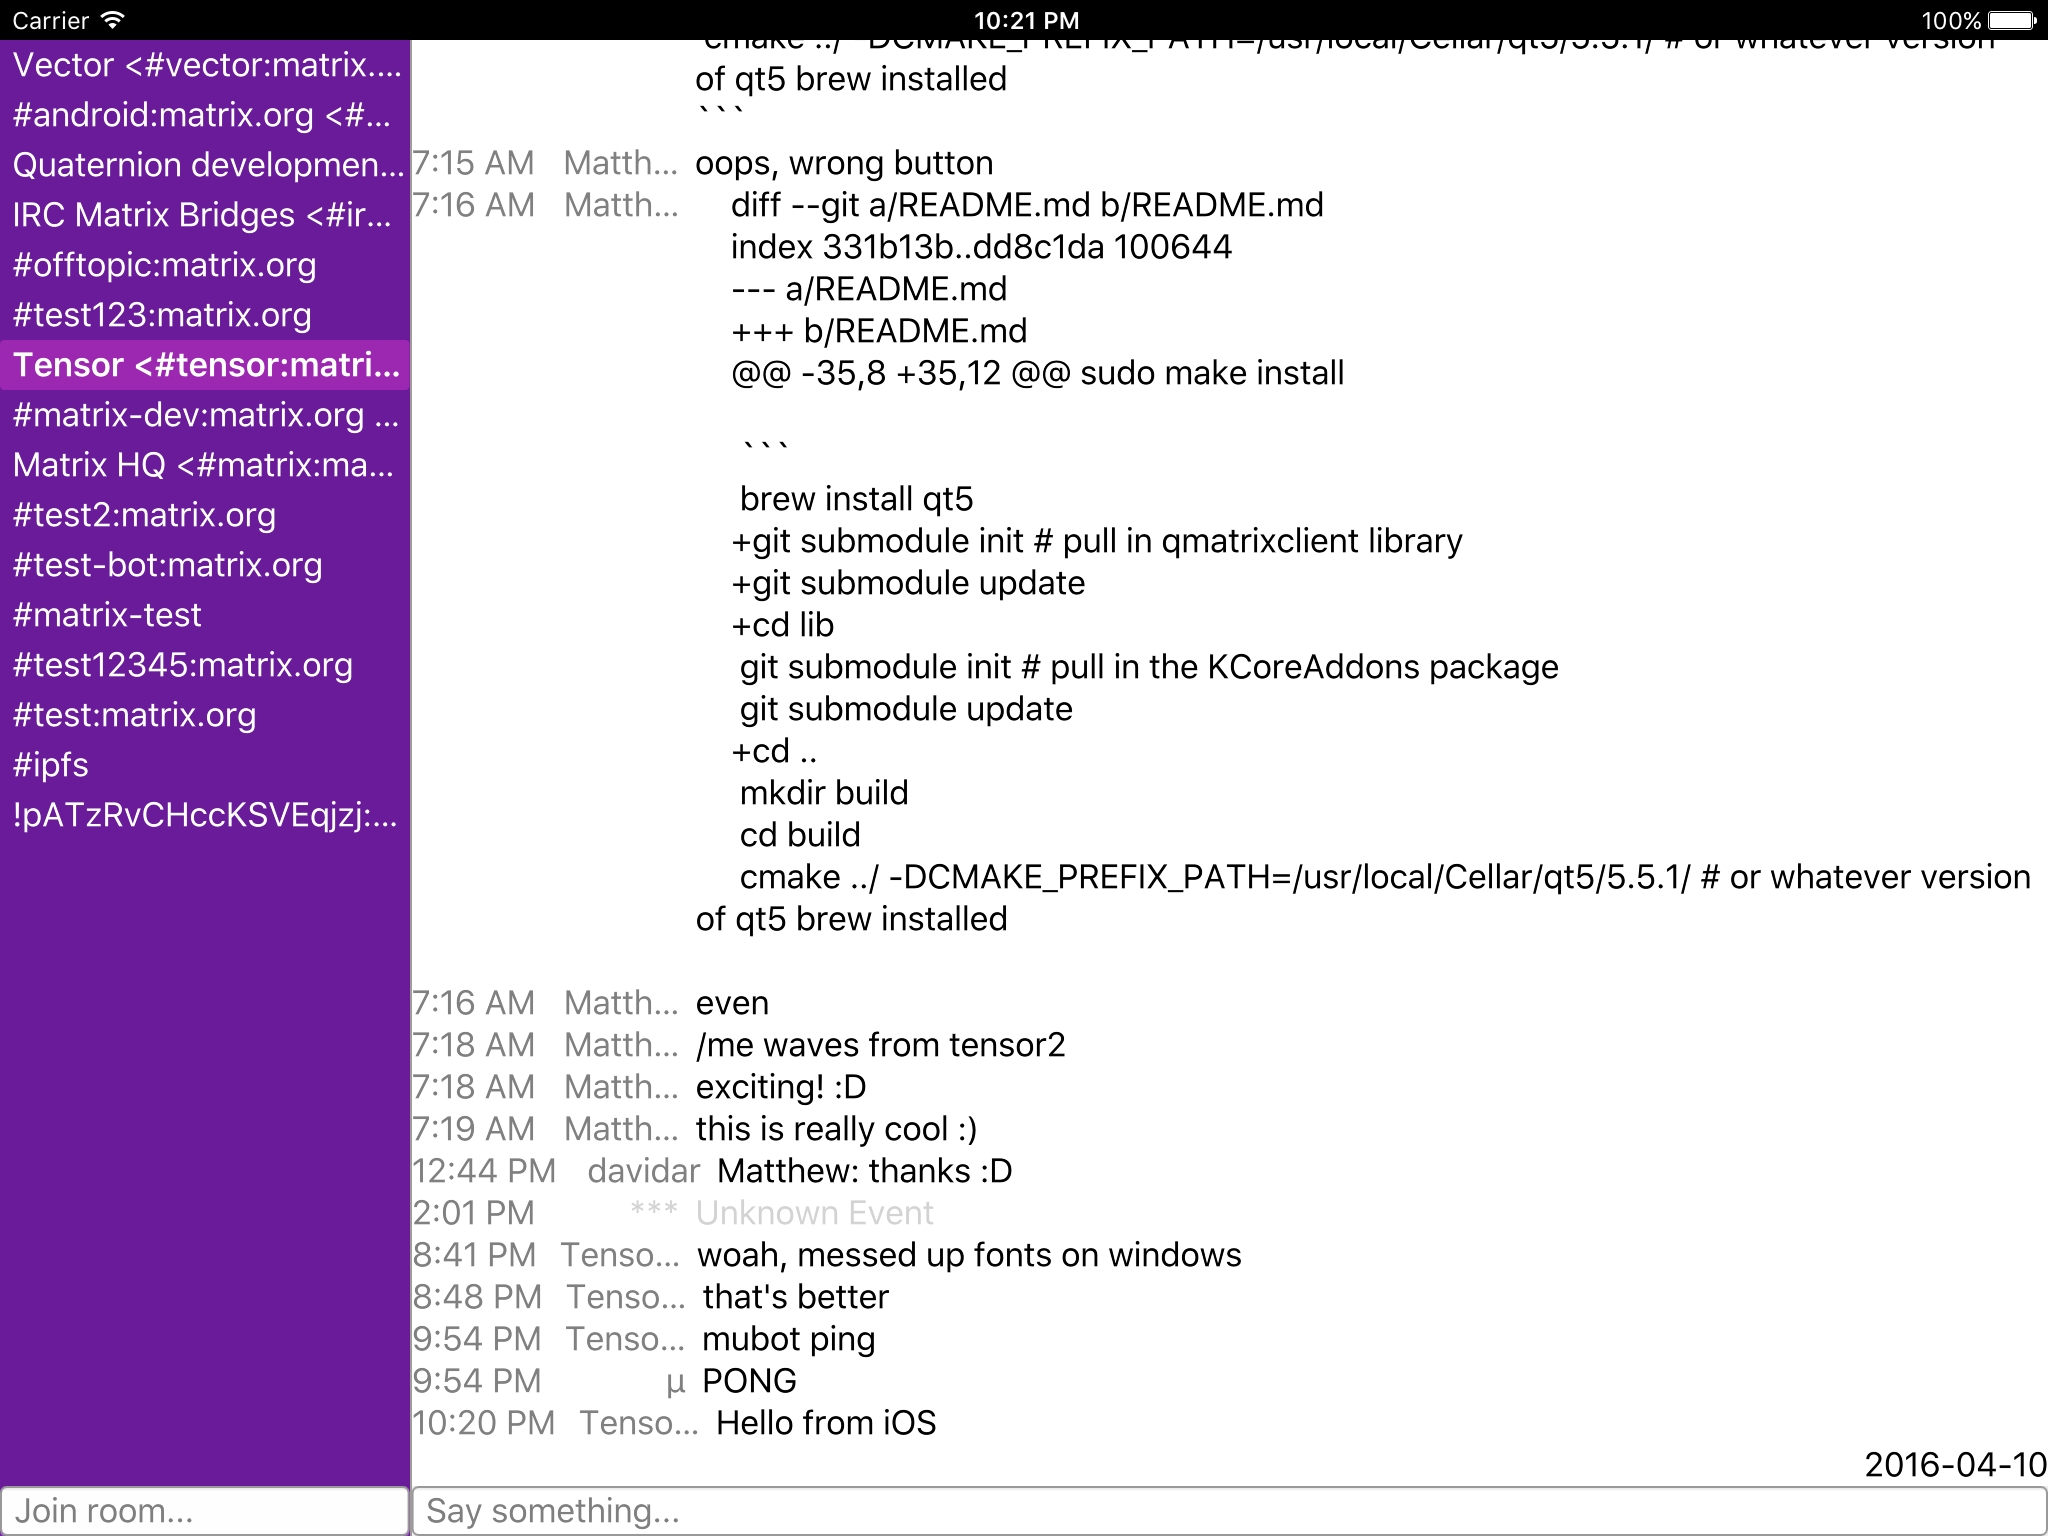2048x1536 pixels.
Task: Click the Hello from iOS message
Action: (x=826, y=1423)
